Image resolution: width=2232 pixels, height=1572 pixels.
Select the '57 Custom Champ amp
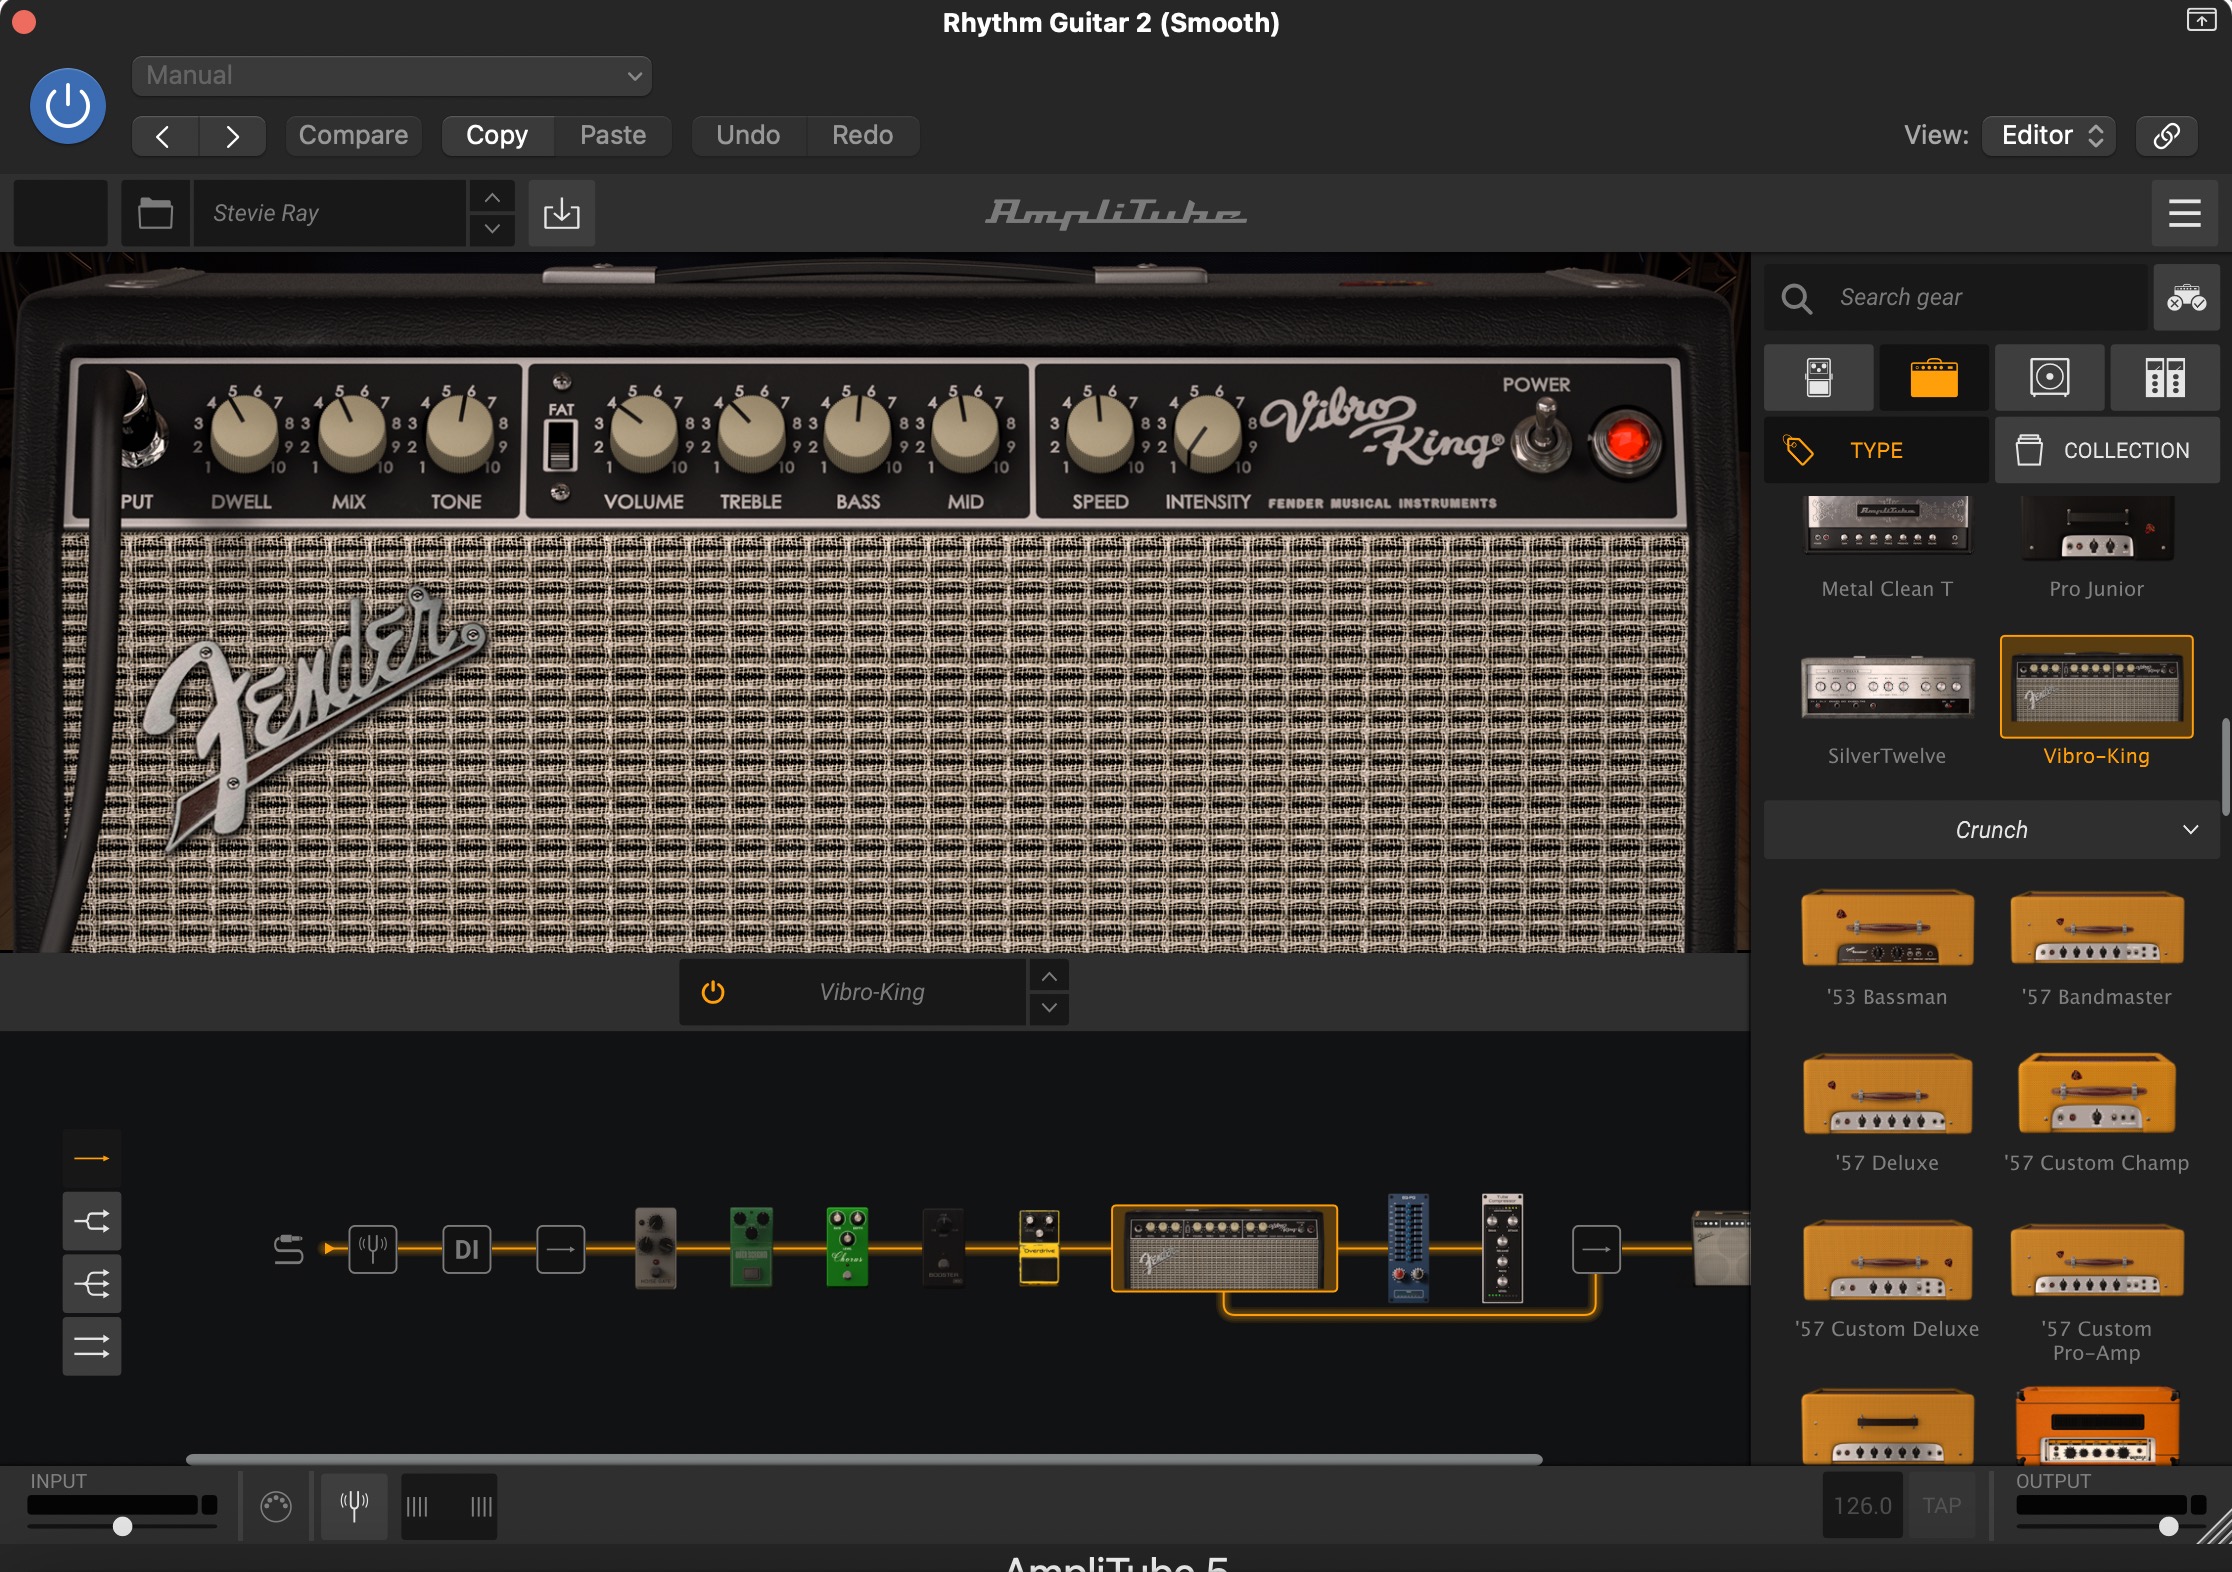pyautogui.click(x=2096, y=1114)
